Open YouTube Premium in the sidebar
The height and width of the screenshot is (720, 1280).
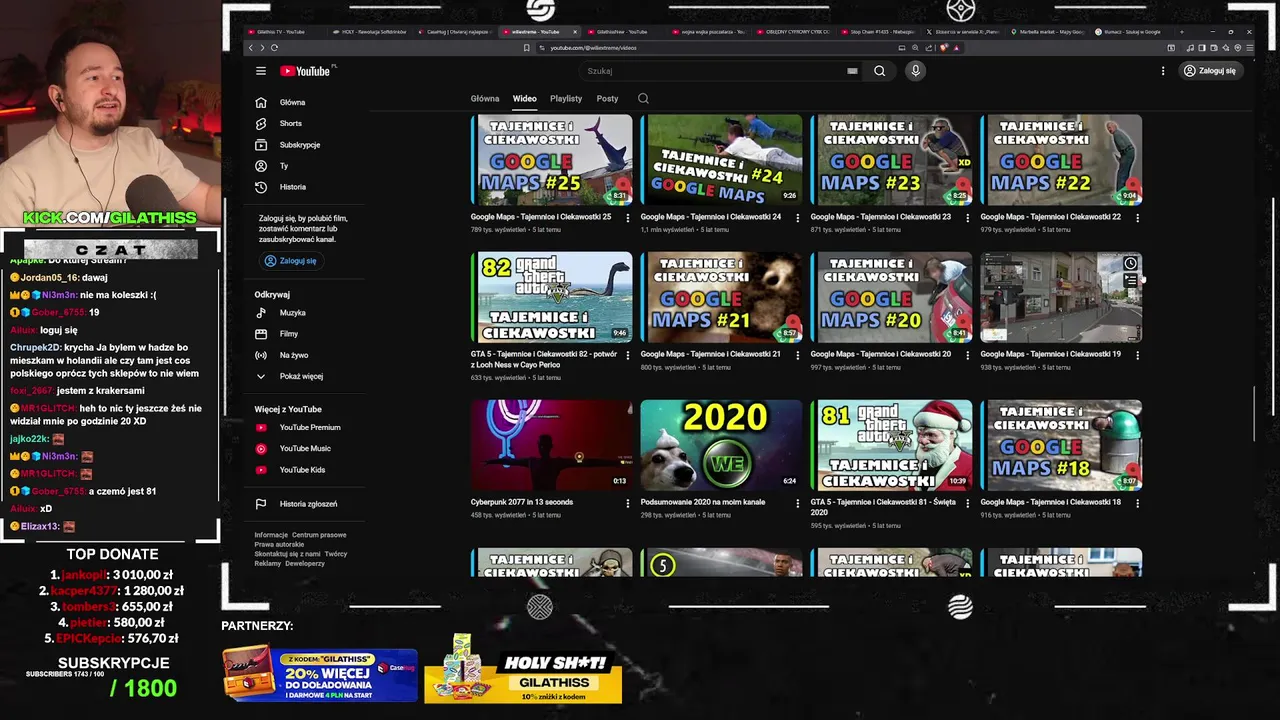point(309,427)
